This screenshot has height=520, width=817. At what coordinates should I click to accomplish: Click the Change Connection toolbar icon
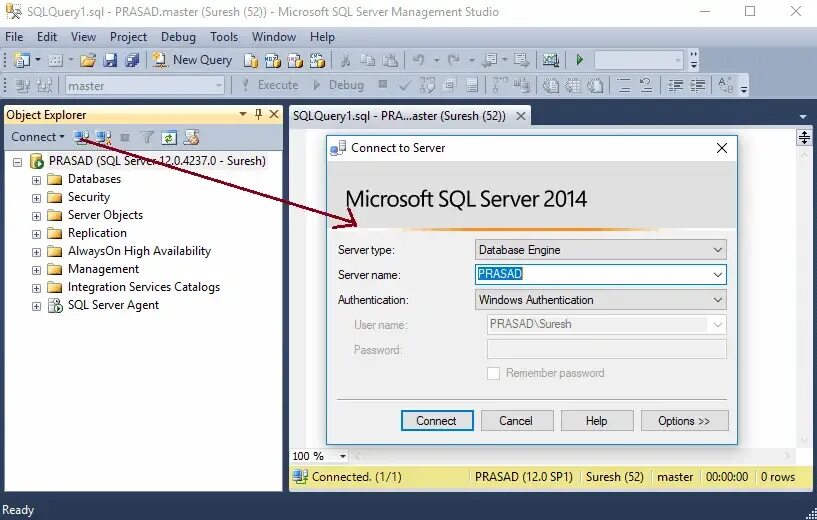tap(44, 85)
